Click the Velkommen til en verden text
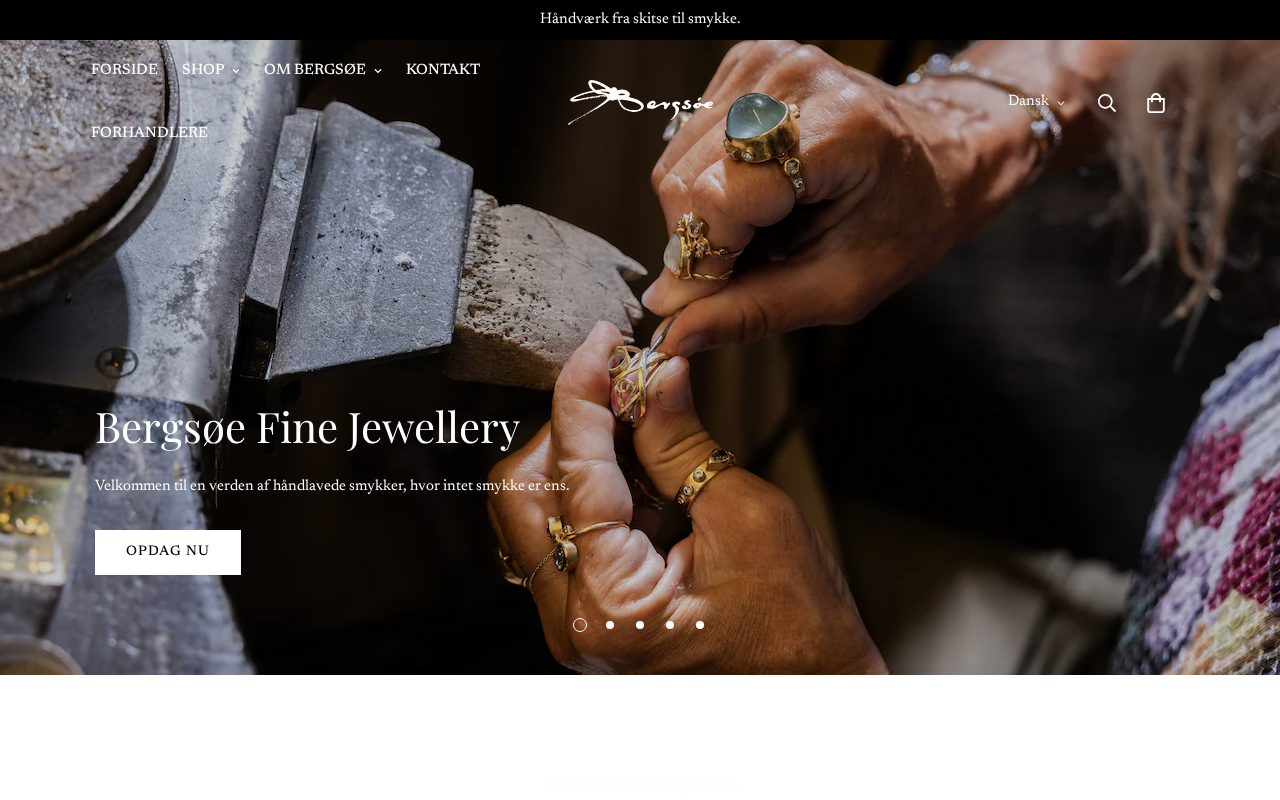The height and width of the screenshot is (800, 1280). point(332,486)
